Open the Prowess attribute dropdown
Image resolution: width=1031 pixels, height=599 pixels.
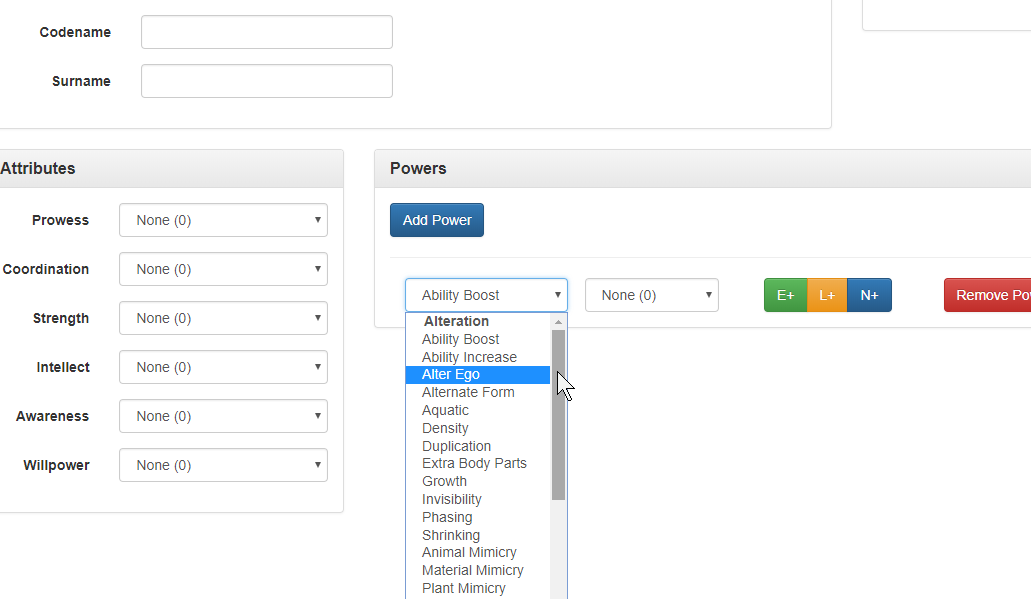click(x=223, y=220)
